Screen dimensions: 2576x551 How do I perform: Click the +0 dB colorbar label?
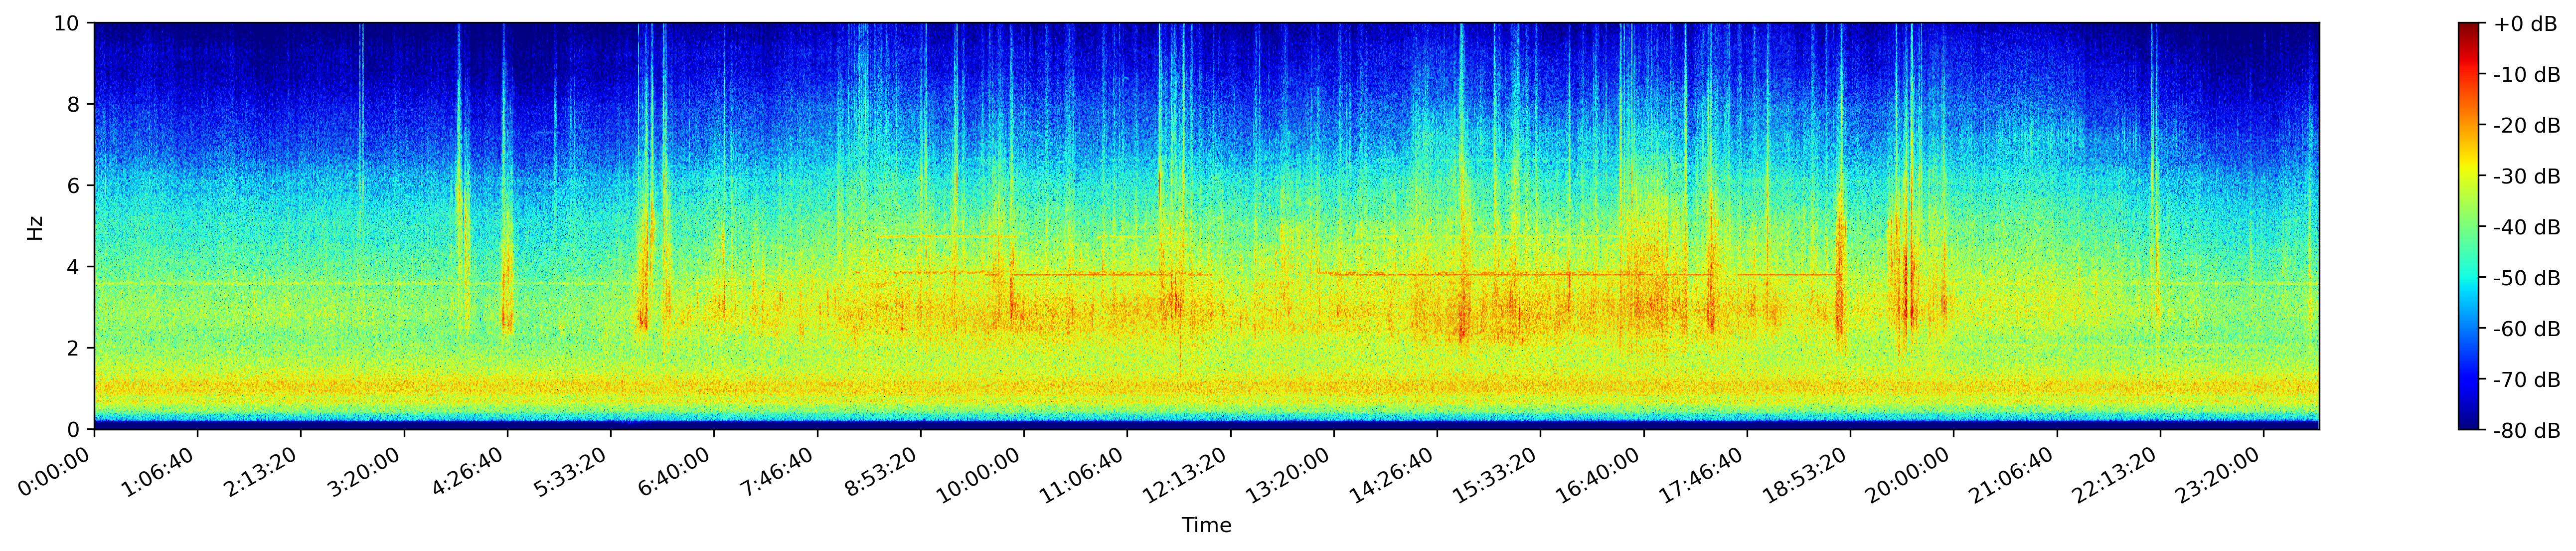[x=2525, y=24]
